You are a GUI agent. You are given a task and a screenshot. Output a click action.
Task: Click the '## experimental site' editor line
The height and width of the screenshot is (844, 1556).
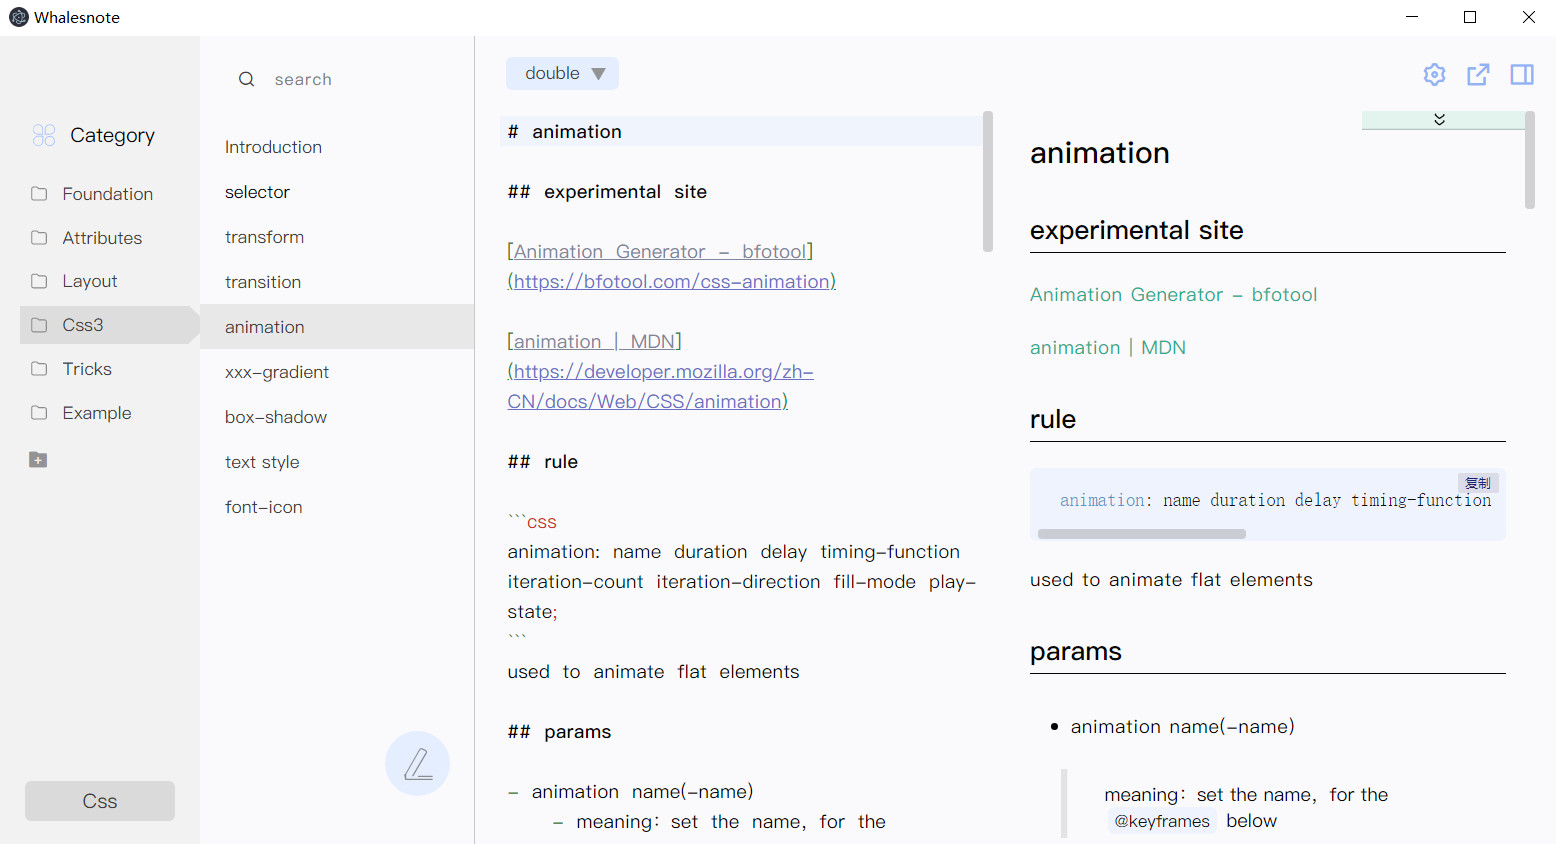click(x=607, y=192)
